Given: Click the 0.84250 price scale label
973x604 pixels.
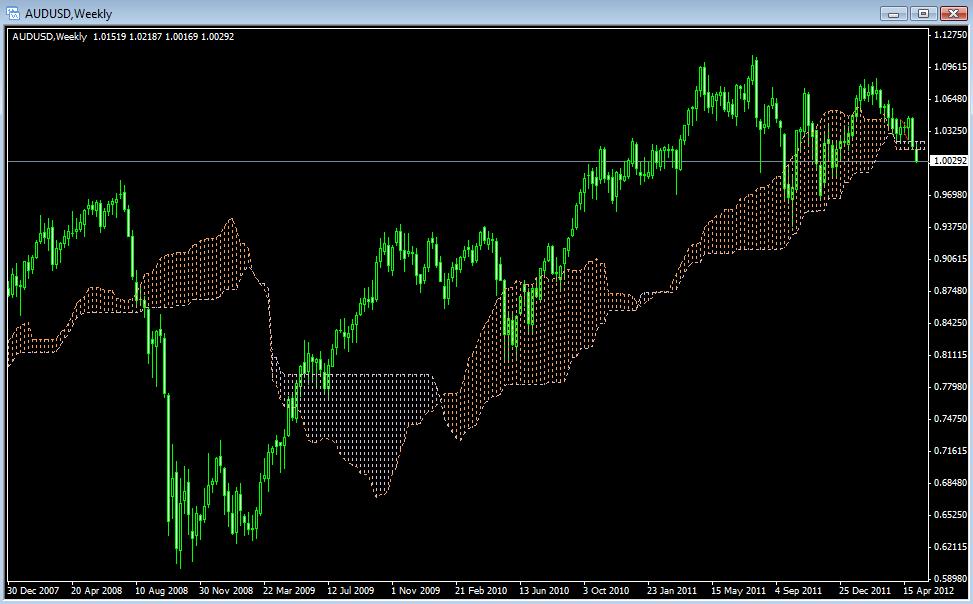Looking at the screenshot, I should [950, 323].
